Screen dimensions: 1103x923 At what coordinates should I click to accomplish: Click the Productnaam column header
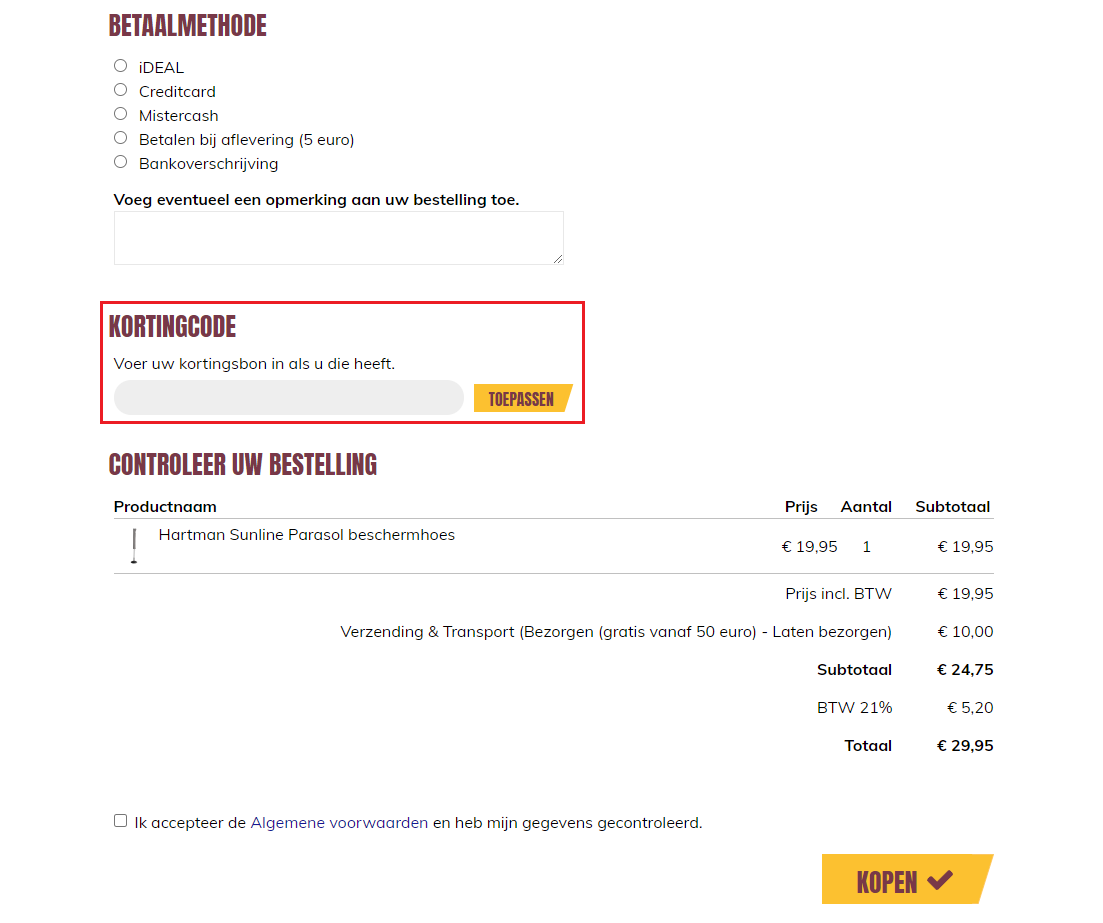point(165,506)
